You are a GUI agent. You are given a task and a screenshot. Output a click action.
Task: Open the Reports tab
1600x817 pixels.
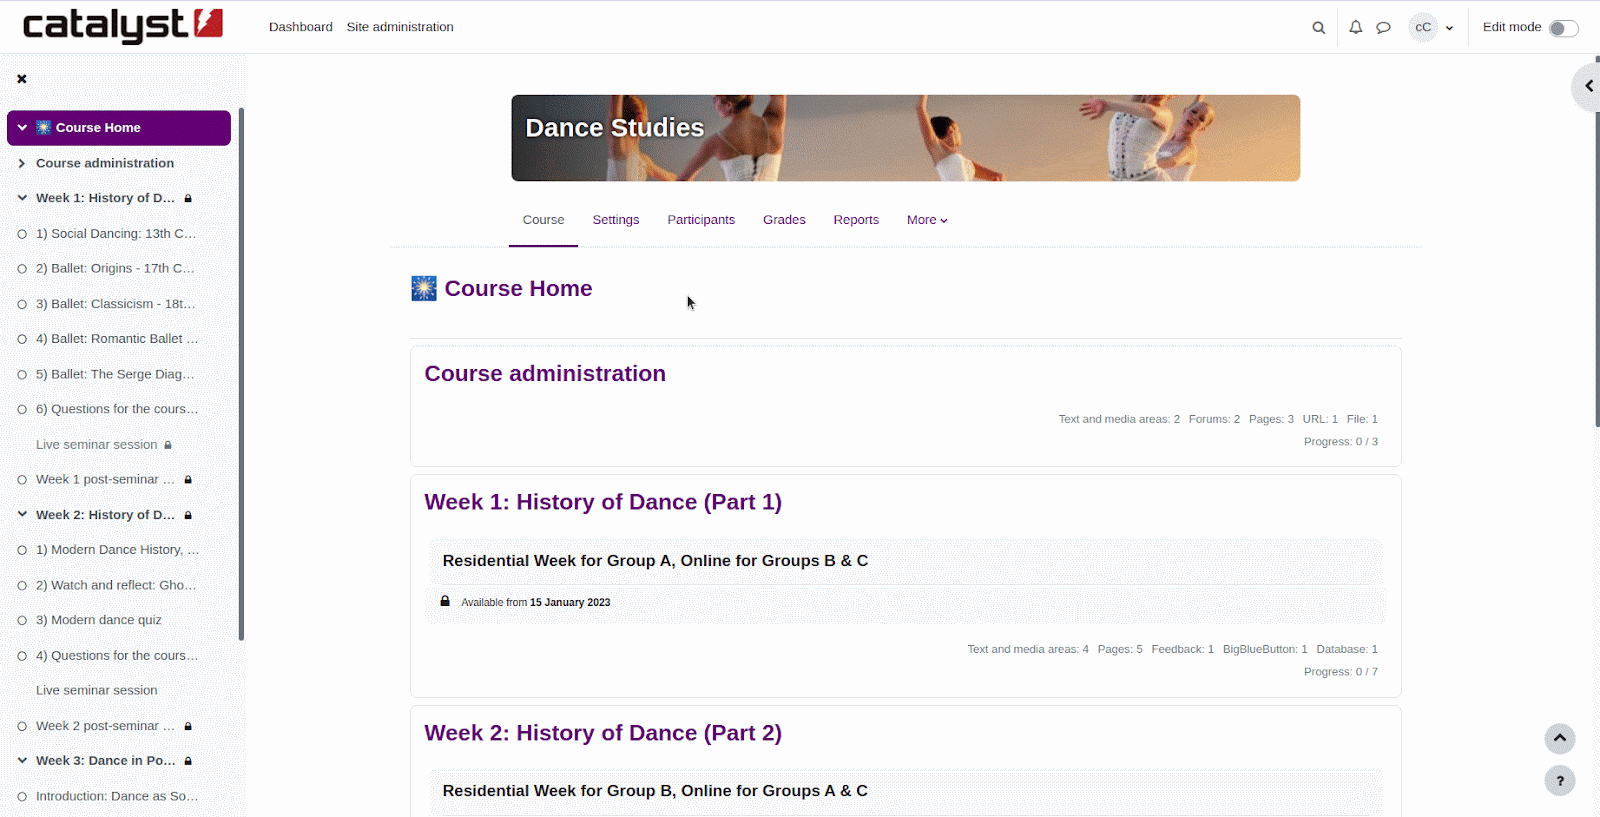(x=856, y=220)
